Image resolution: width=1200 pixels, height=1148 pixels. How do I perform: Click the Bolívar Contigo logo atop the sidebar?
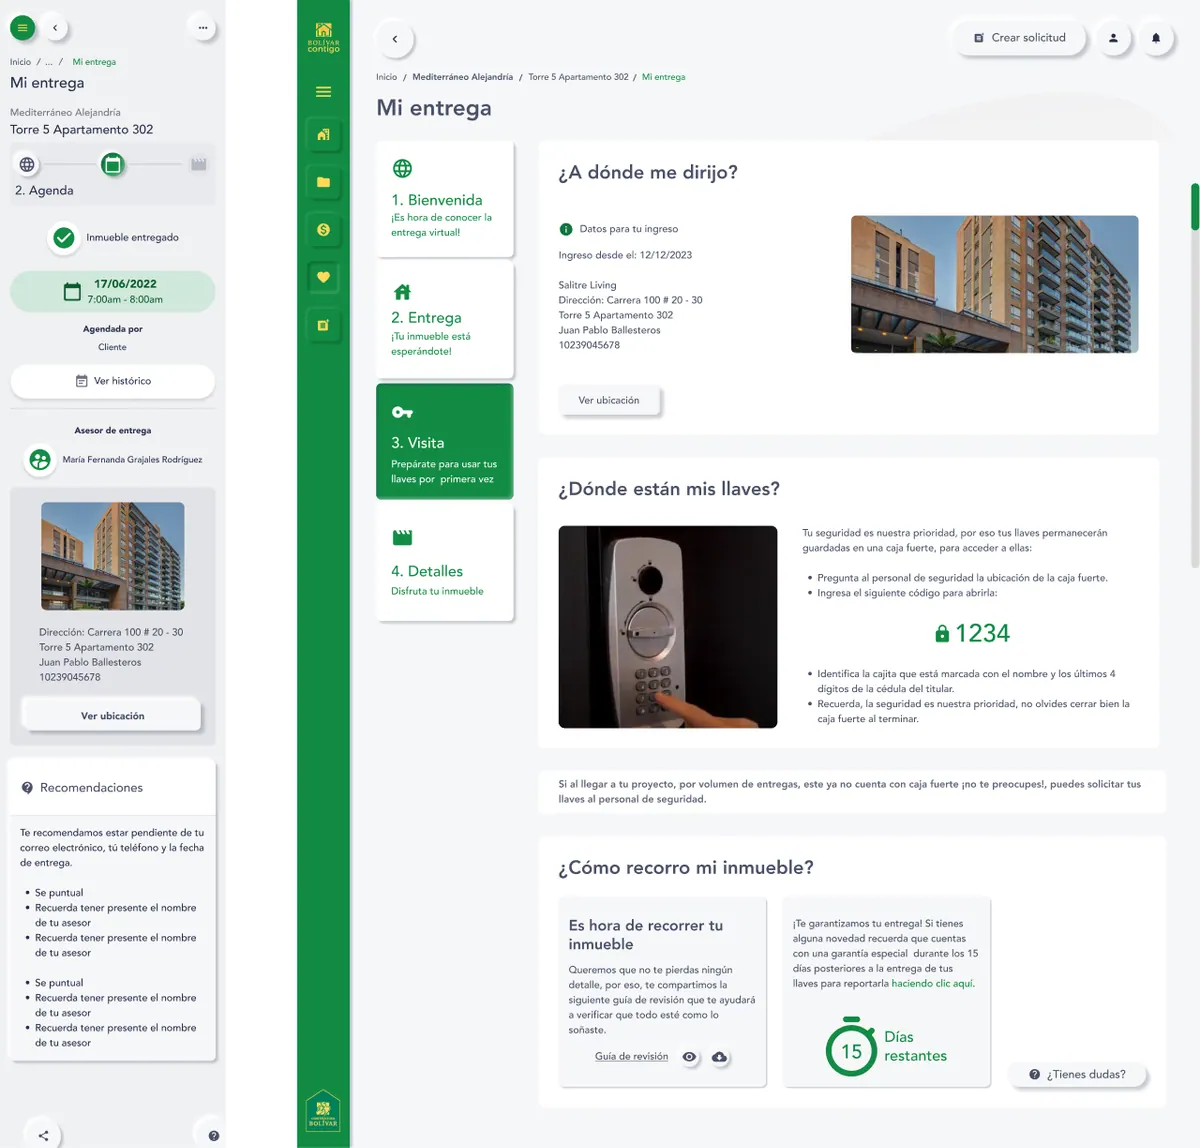(x=323, y=37)
